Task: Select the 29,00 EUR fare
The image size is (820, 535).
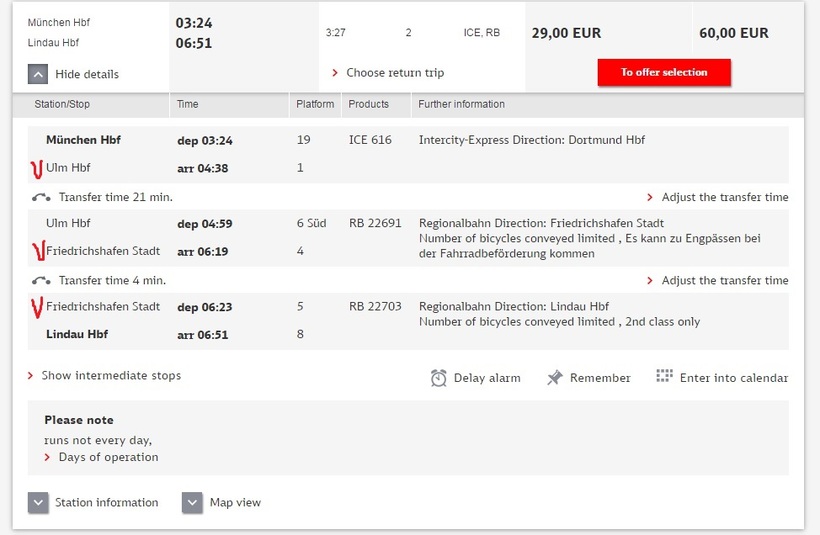Action: [x=566, y=33]
